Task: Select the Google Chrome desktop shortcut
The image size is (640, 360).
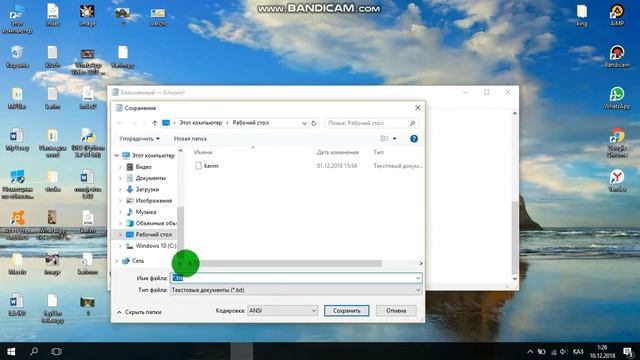Action: point(617,143)
